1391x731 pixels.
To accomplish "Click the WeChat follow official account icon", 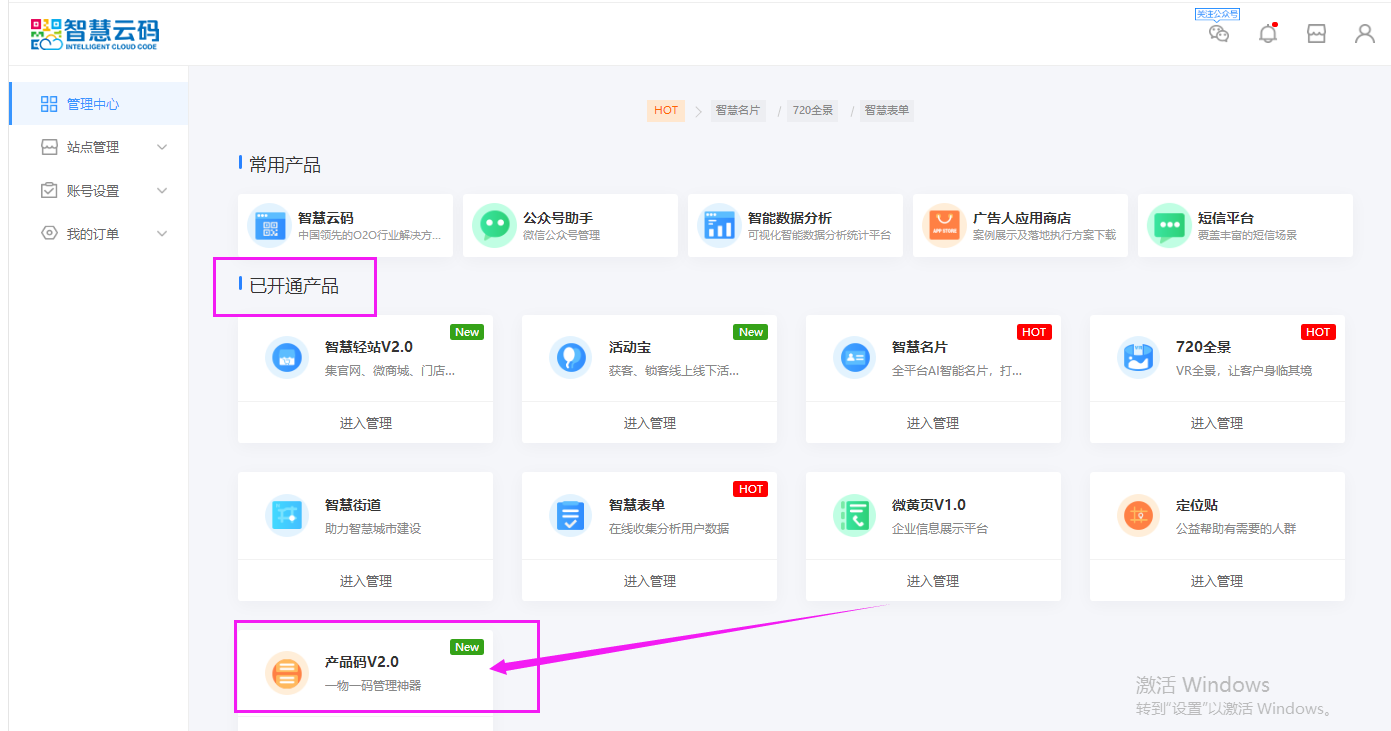I will tap(1218, 33).
